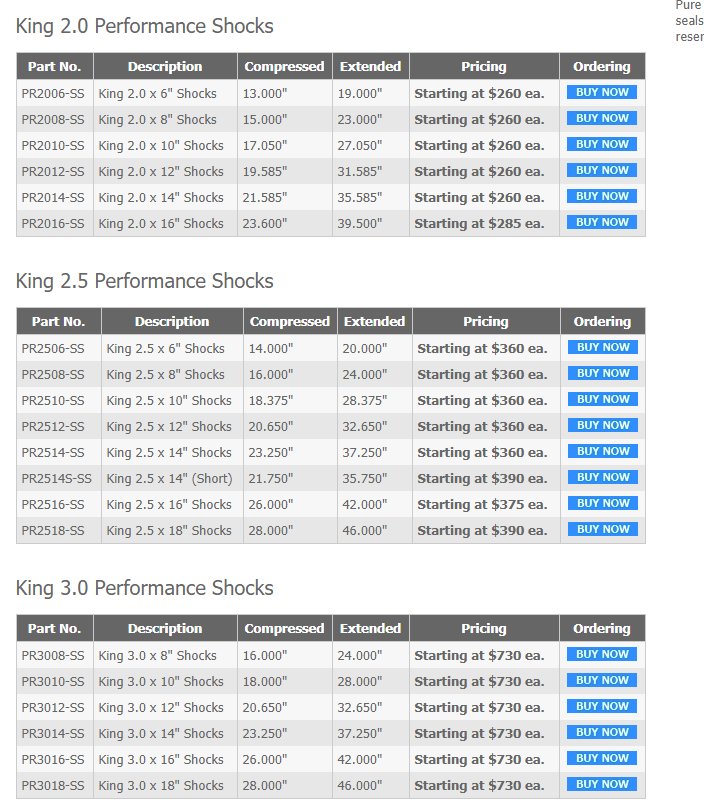704x805 pixels.
Task: Buy the PR2506-SS King 2.5 x 6" shock
Action: click(x=603, y=348)
